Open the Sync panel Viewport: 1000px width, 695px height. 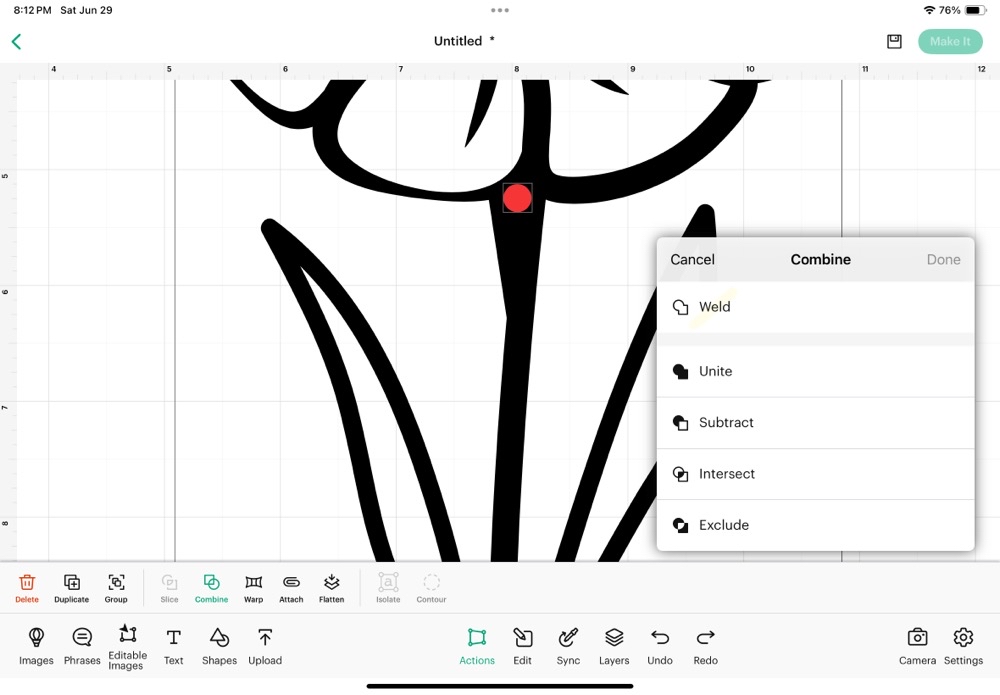point(568,646)
